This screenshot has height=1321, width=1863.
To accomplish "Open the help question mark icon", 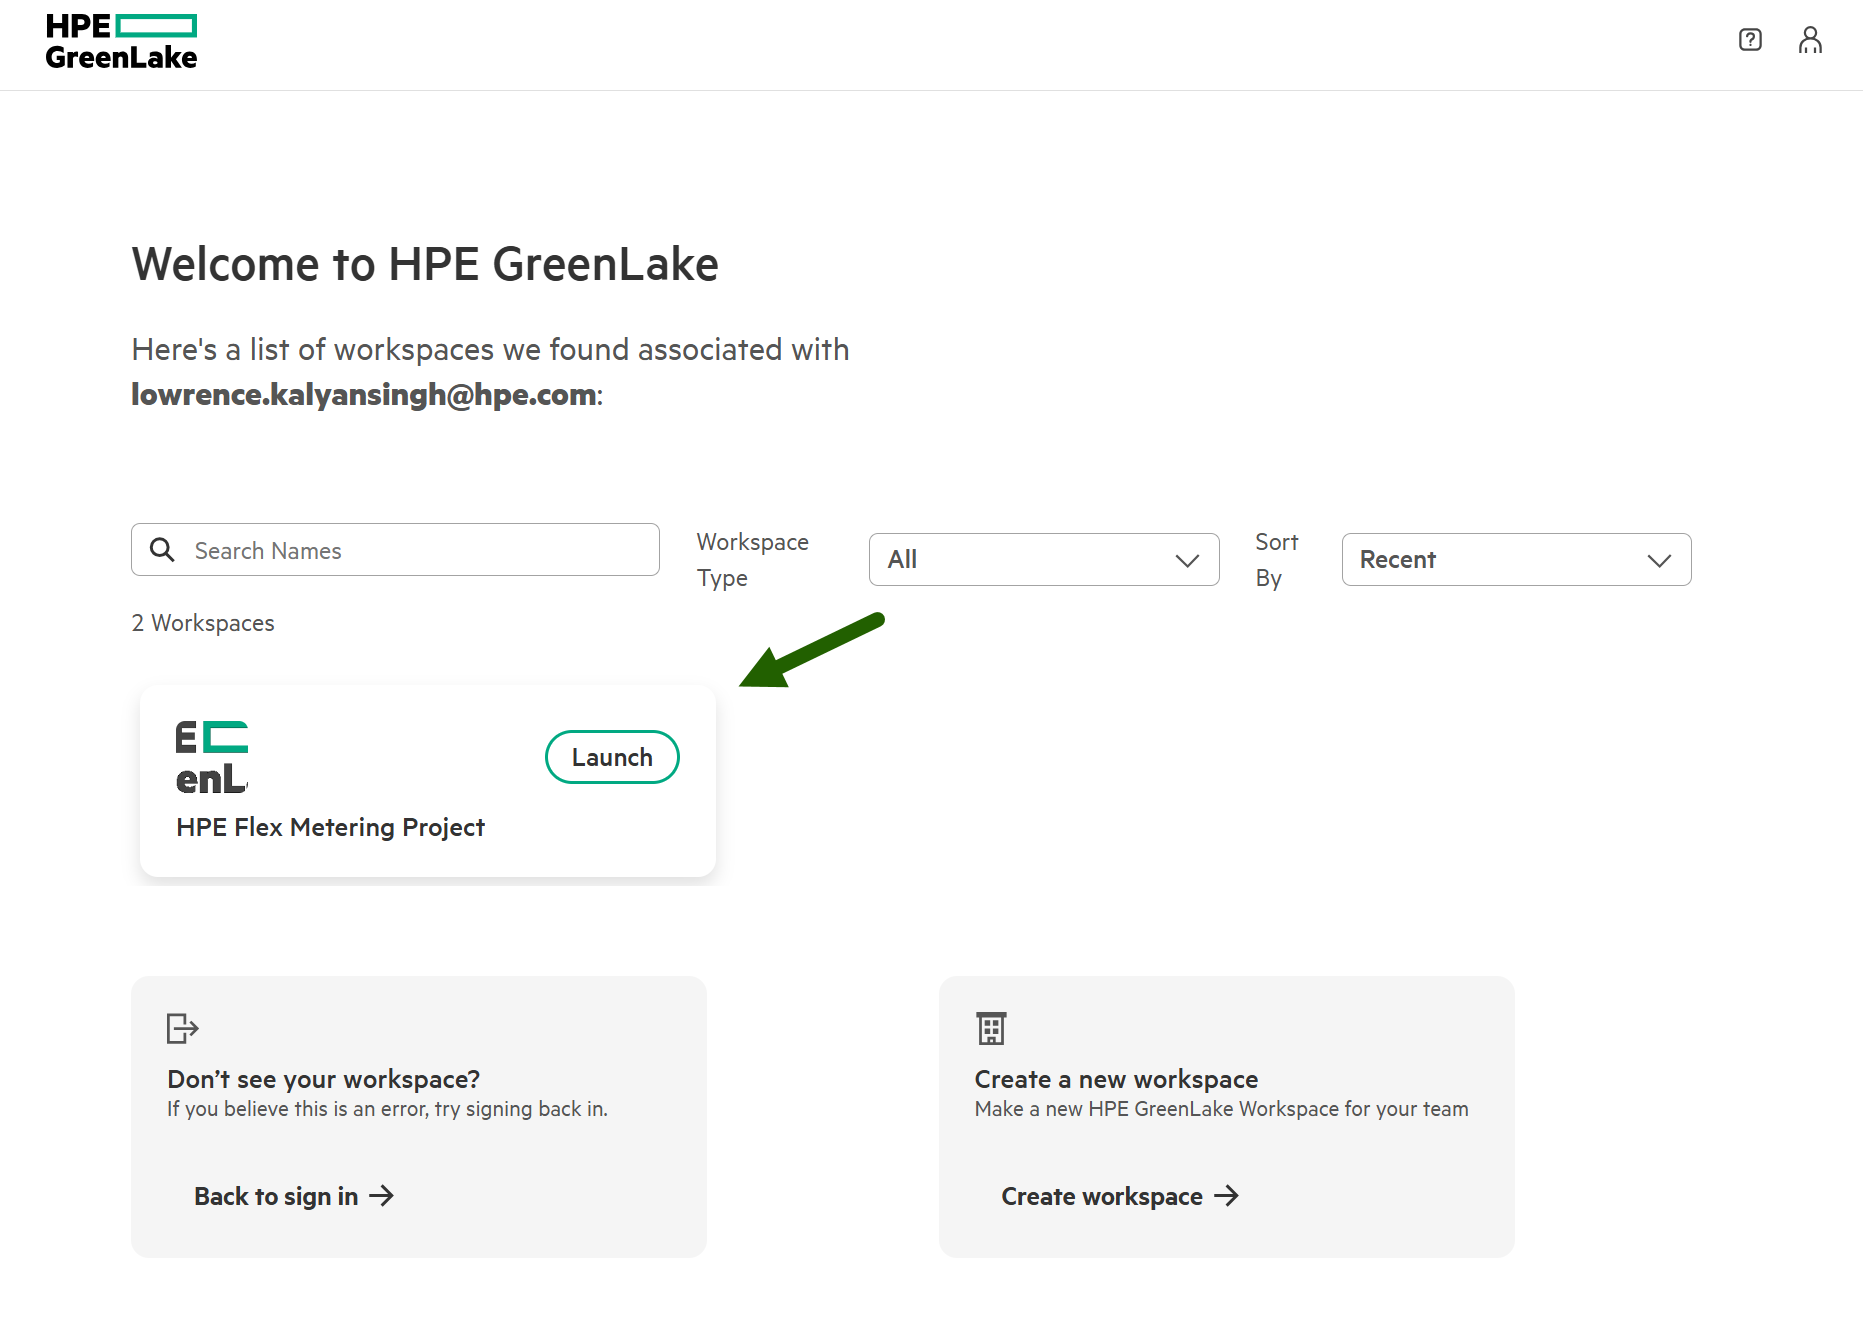I will tap(1750, 40).
